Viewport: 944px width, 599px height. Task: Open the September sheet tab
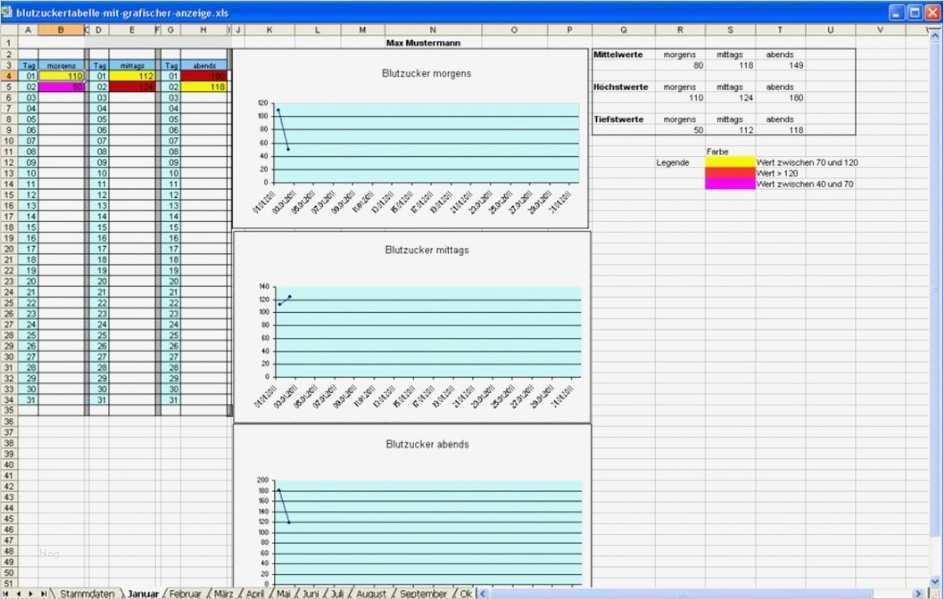pyautogui.click(x=422, y=592)
